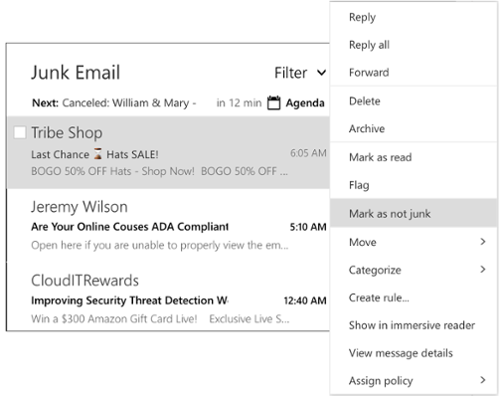Open the Agenda calendar icon

(x=274, y=103)
